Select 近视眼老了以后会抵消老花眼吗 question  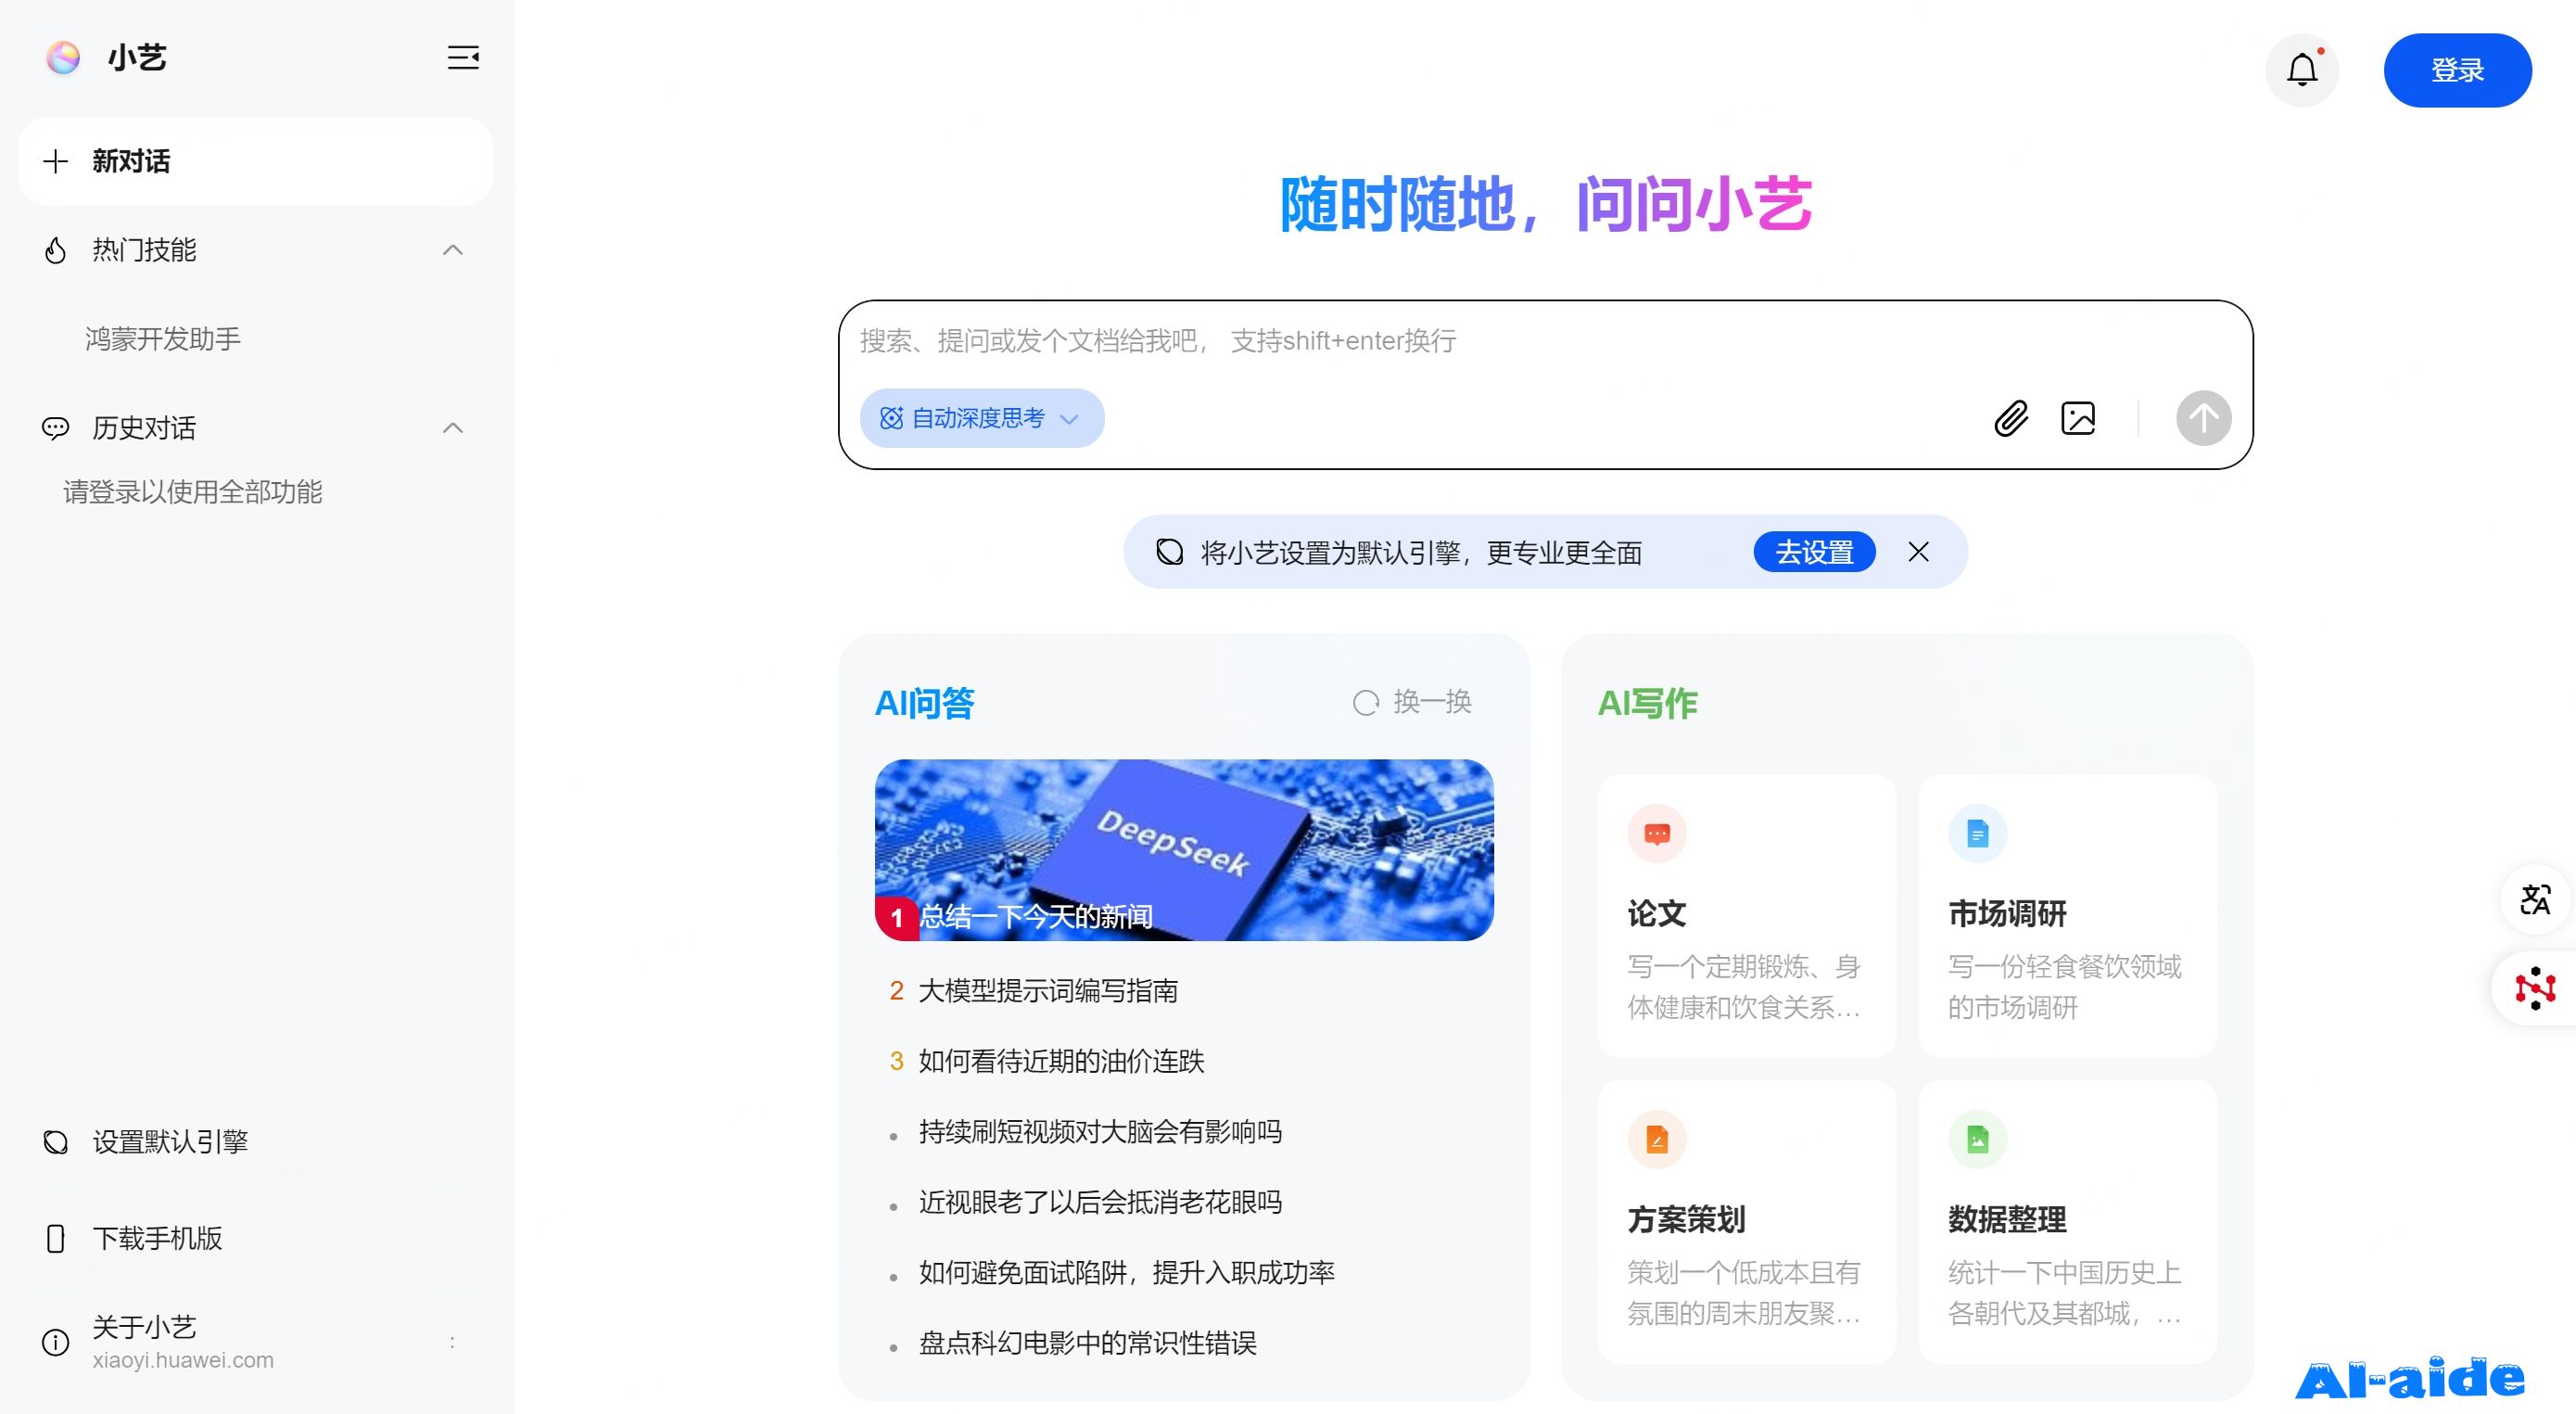coord(1100,1202)
